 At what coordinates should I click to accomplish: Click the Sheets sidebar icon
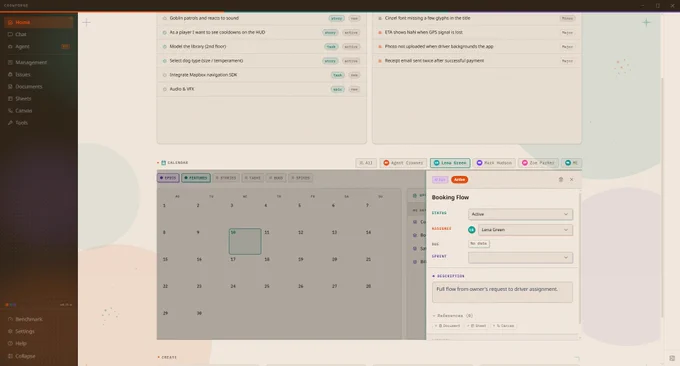10,99
